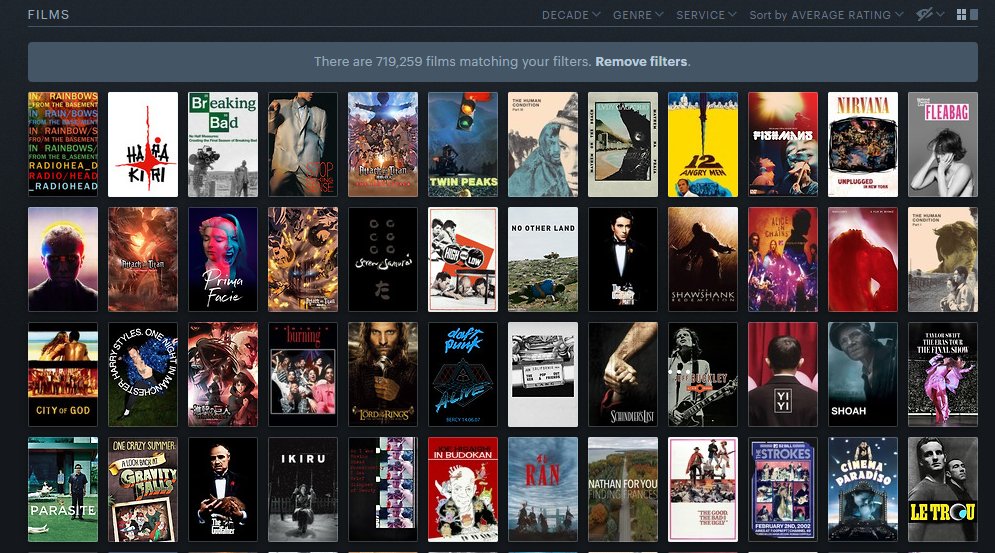Screen dimensions: 995x553
Task: Open the Daft Punk Alive poster
Action: [463, 374]
